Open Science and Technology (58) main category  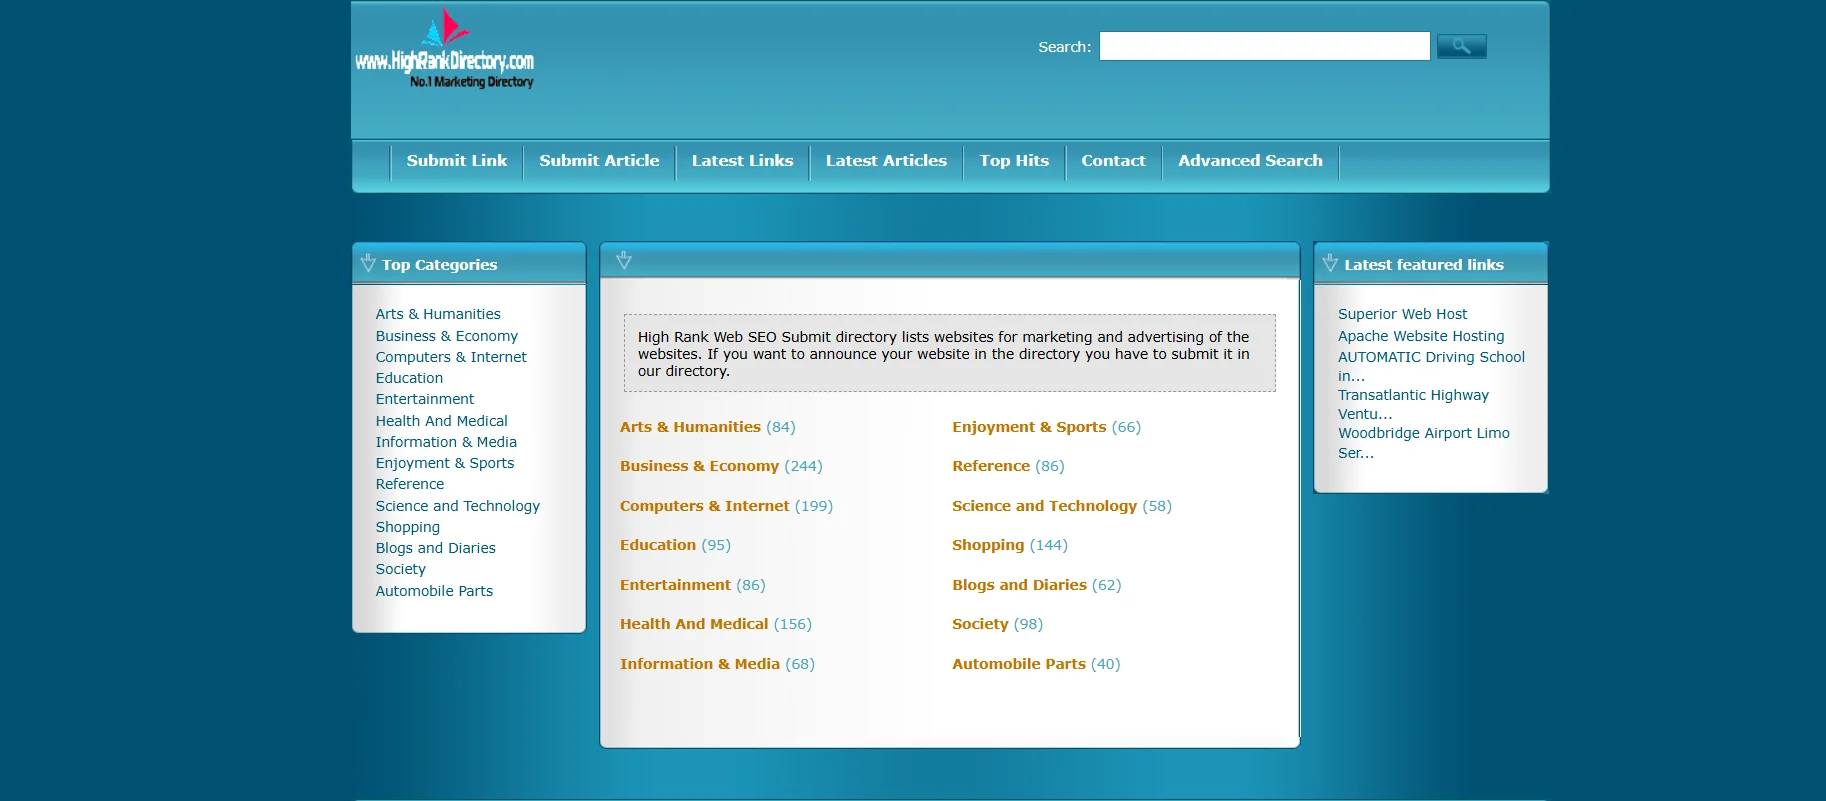(x=1044, y=506)
